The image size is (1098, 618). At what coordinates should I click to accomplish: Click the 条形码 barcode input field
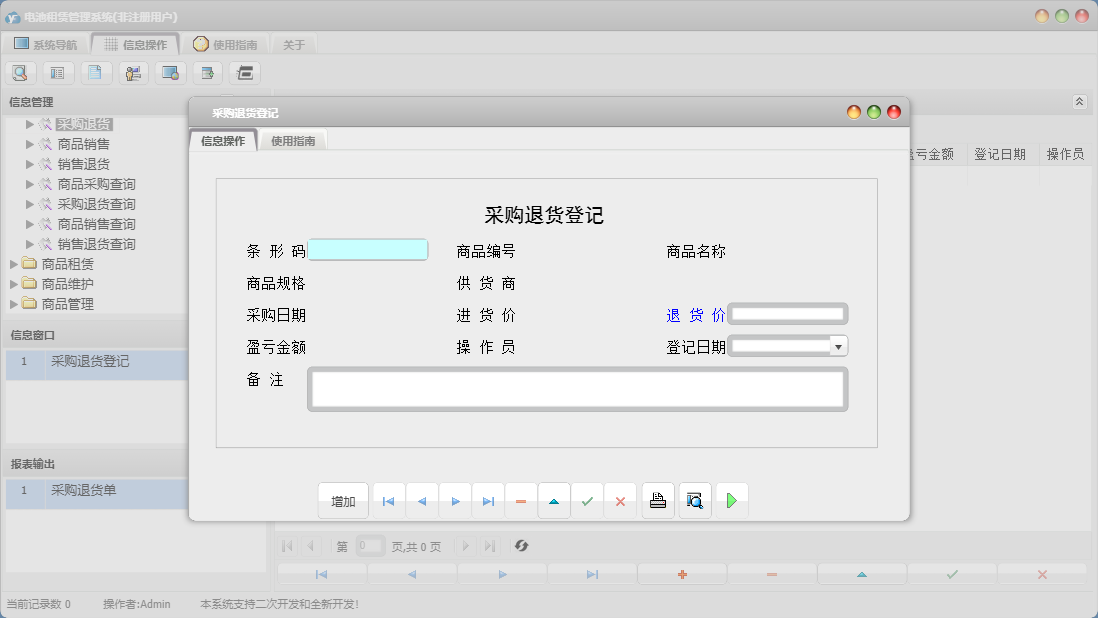click(x=369, y=249)
